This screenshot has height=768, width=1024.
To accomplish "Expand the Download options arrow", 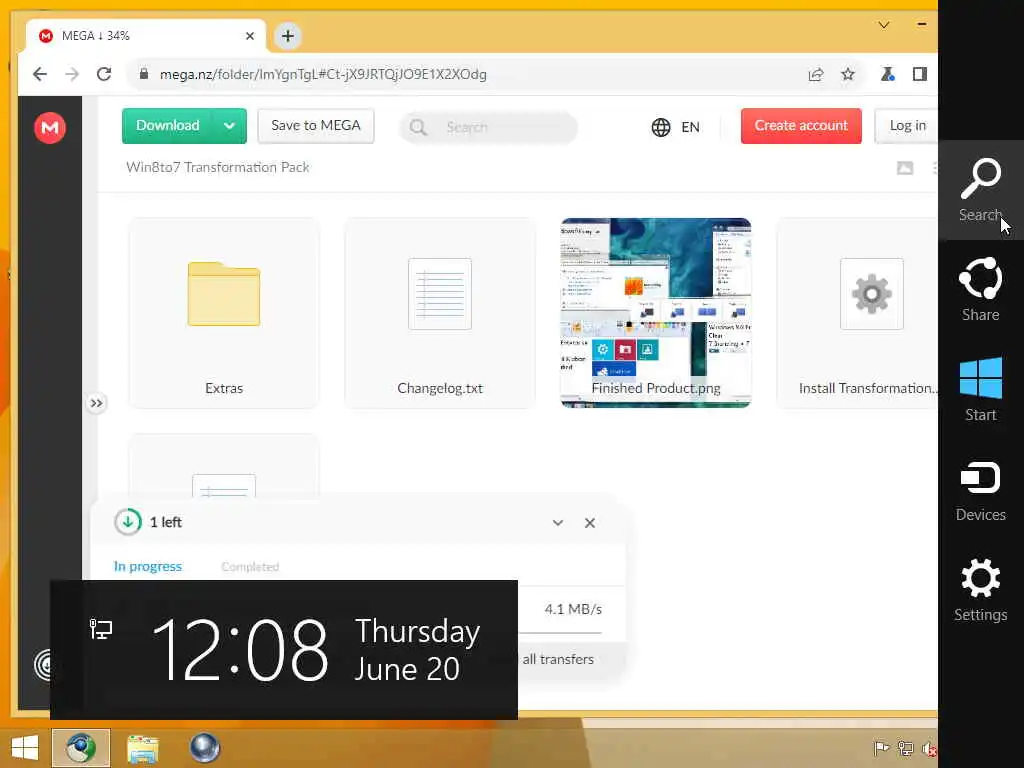I will coord(229,125).
